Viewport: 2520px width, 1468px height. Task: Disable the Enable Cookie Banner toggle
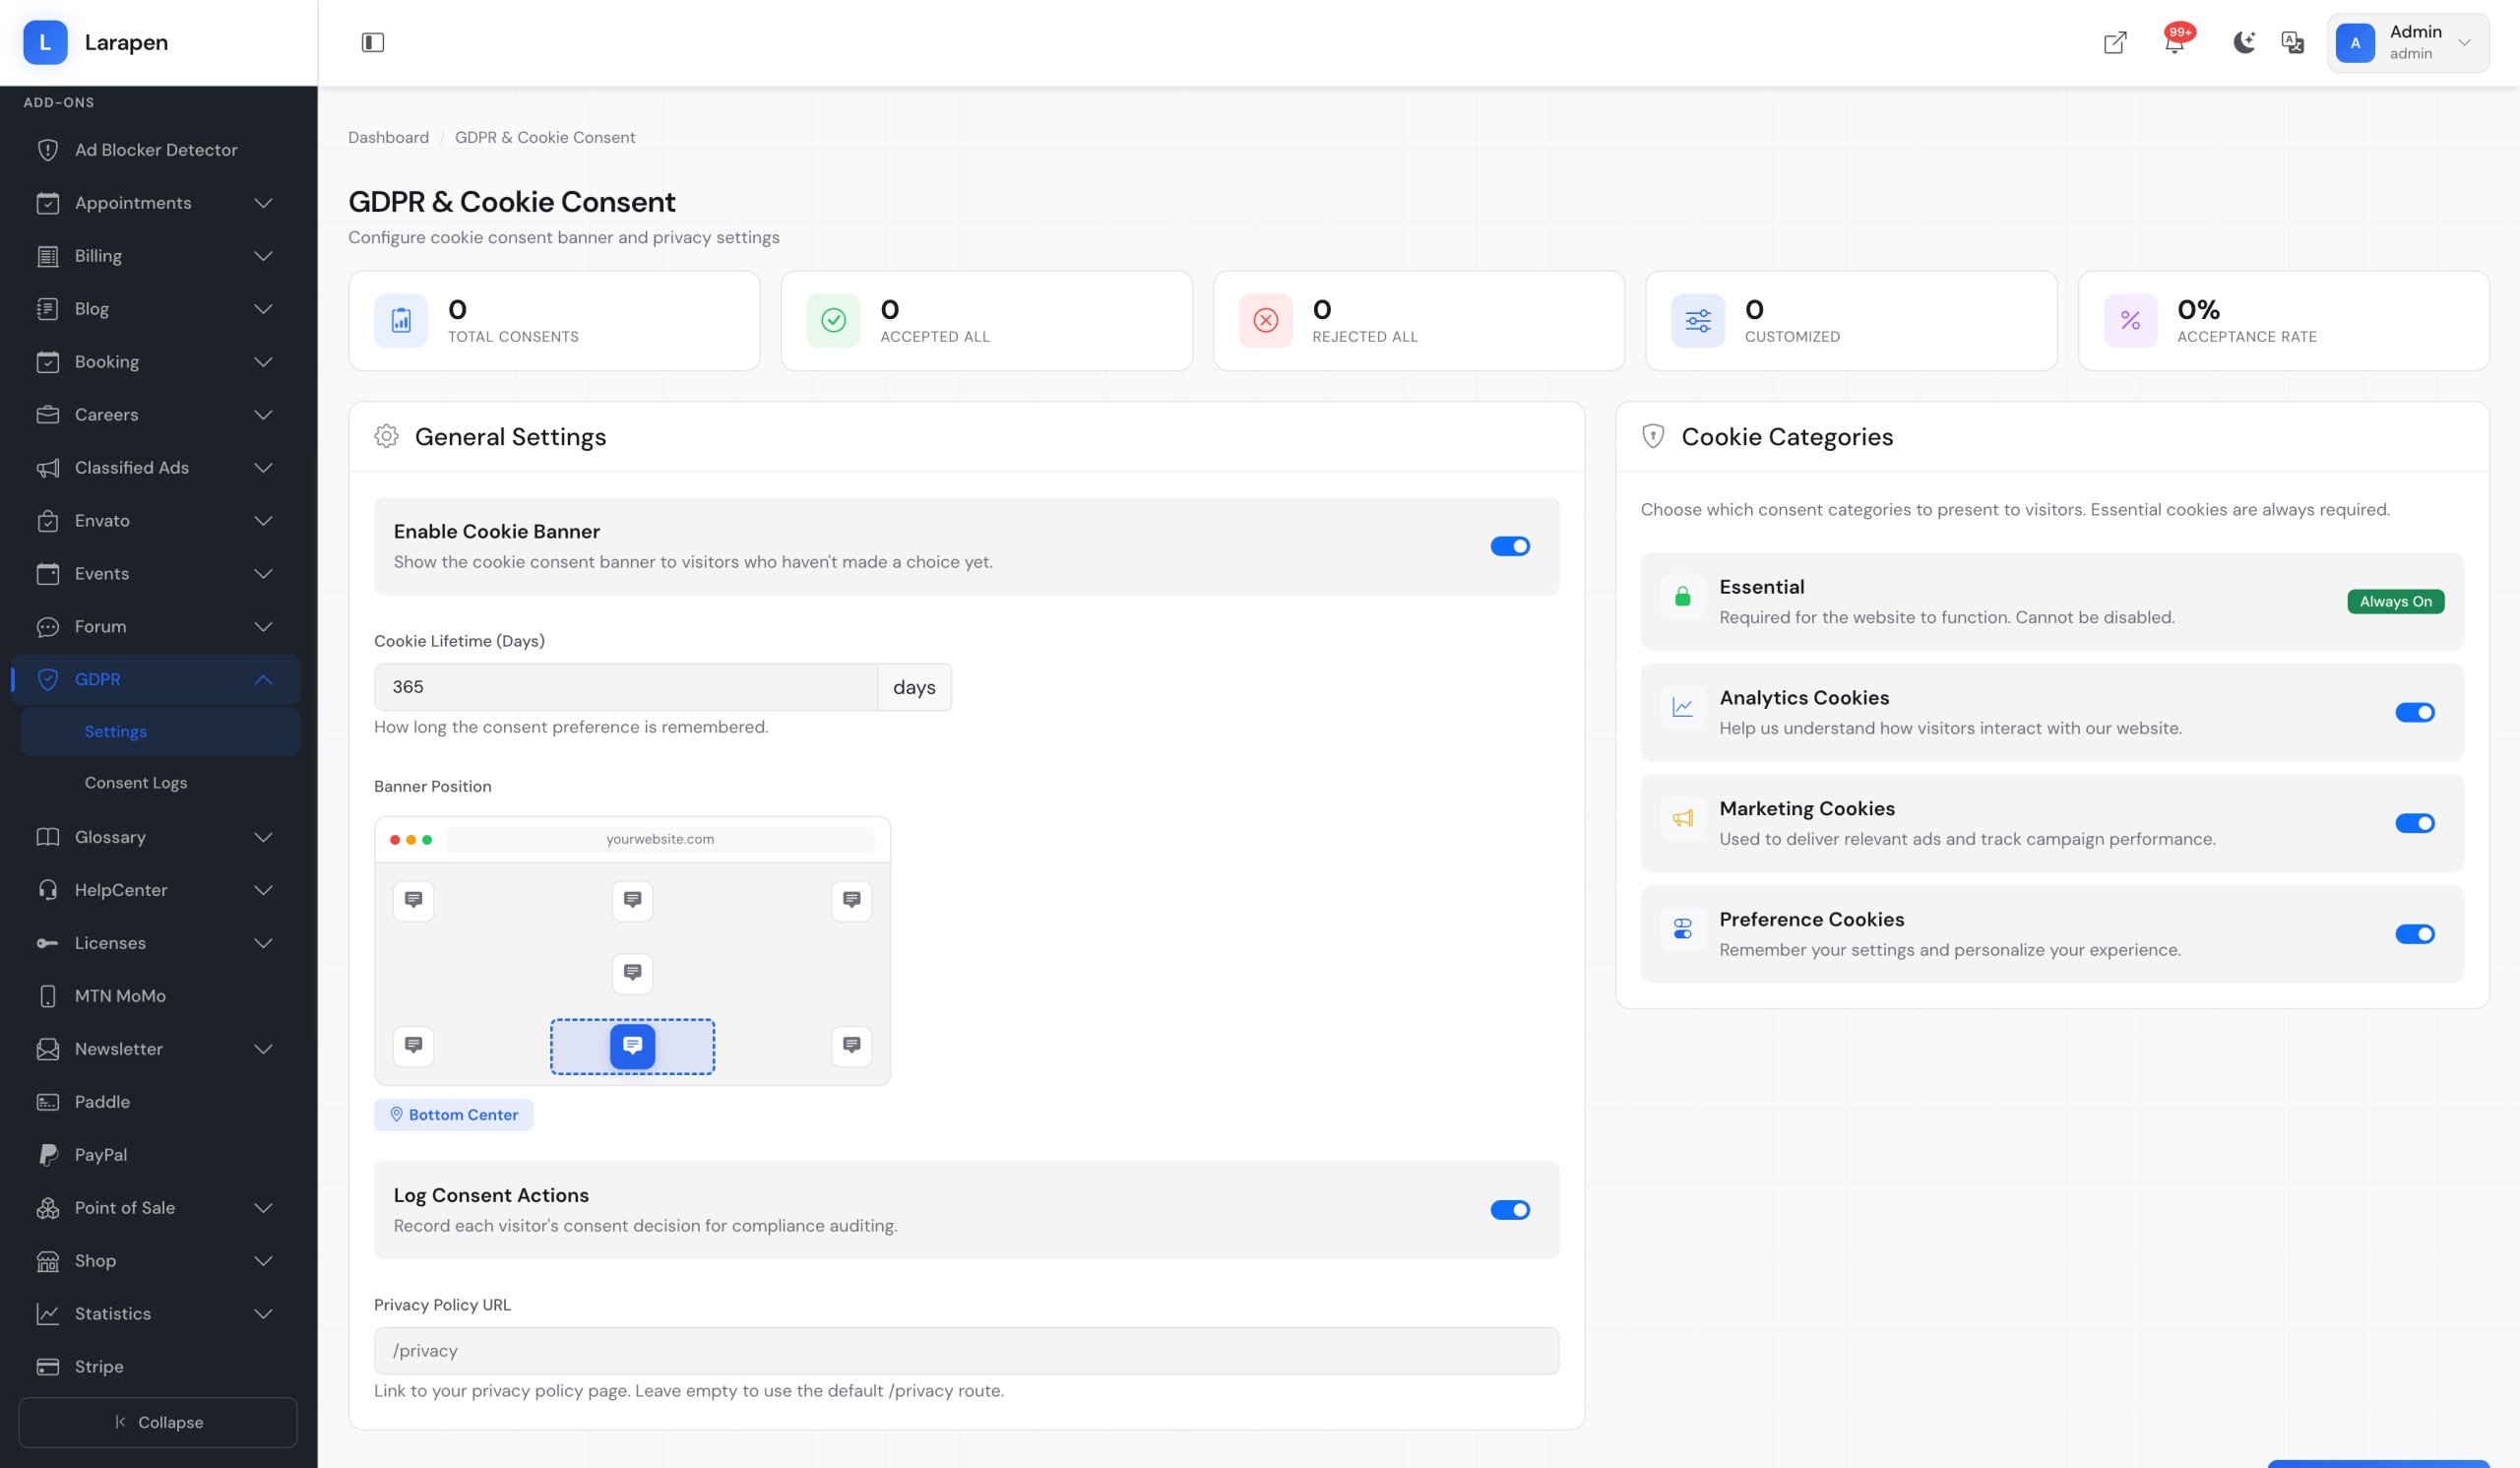pyautogui.click(x=1509, y=546)
